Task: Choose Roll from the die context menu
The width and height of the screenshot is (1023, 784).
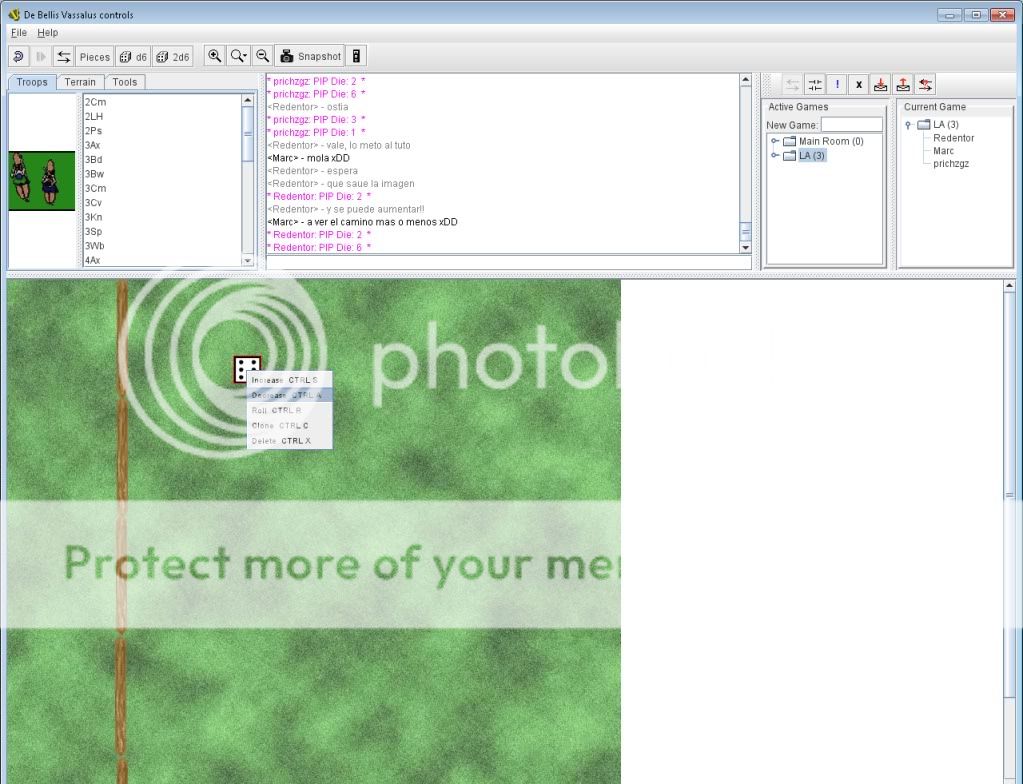Action: tap(290, 410)
